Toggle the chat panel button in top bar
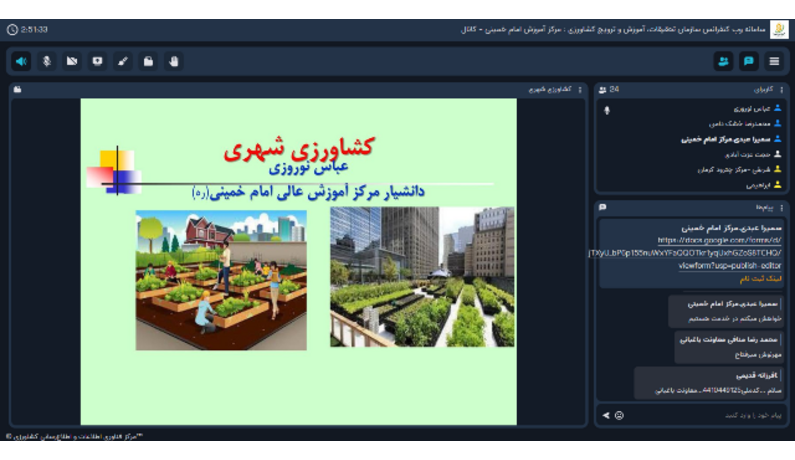The width and height of the screenshot is (795, 460). (749, 61)
